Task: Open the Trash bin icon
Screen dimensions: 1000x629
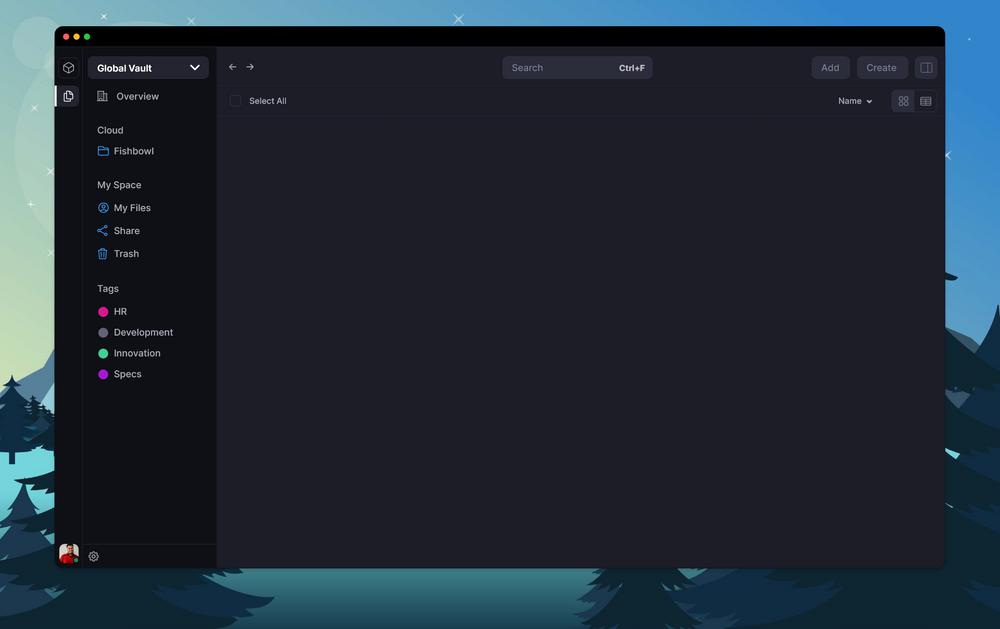Action: click(x=102, y=253)
